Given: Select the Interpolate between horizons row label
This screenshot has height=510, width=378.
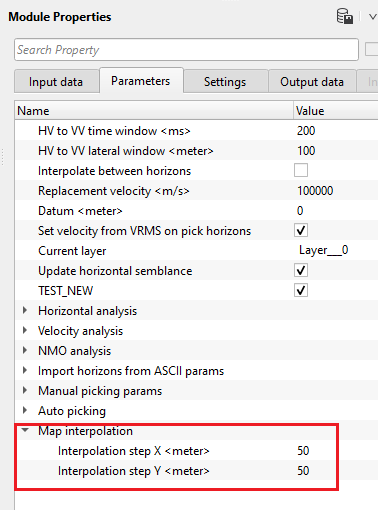Looking at the screenshot, I should [x=115, y=171].
